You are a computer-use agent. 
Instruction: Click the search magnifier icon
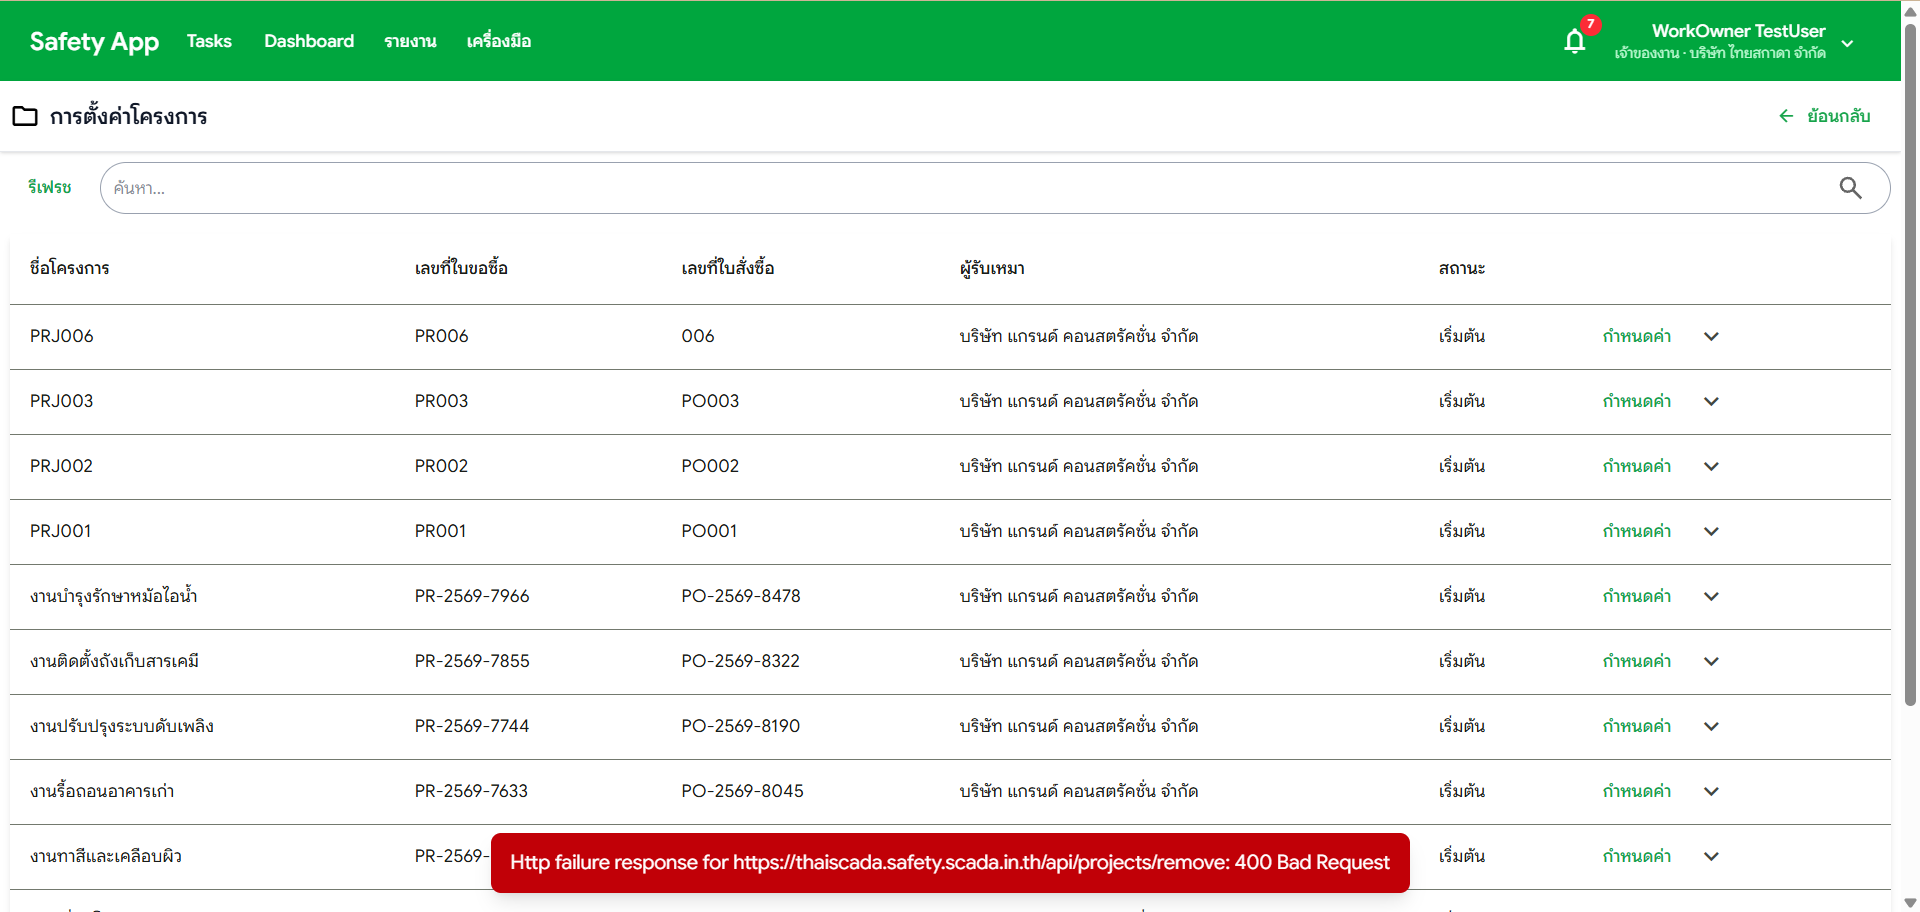pyautogui.click(x=1850, y=188)
